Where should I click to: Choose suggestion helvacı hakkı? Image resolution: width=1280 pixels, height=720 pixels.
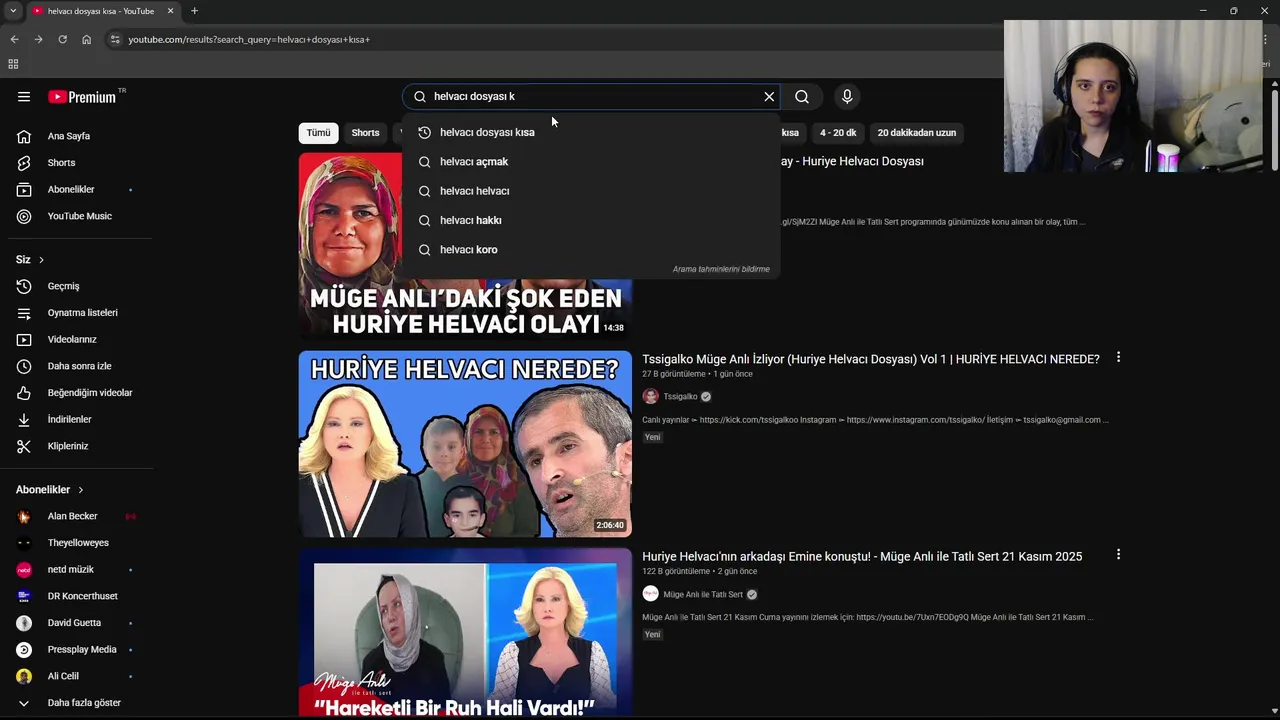[x=590, y=220]
